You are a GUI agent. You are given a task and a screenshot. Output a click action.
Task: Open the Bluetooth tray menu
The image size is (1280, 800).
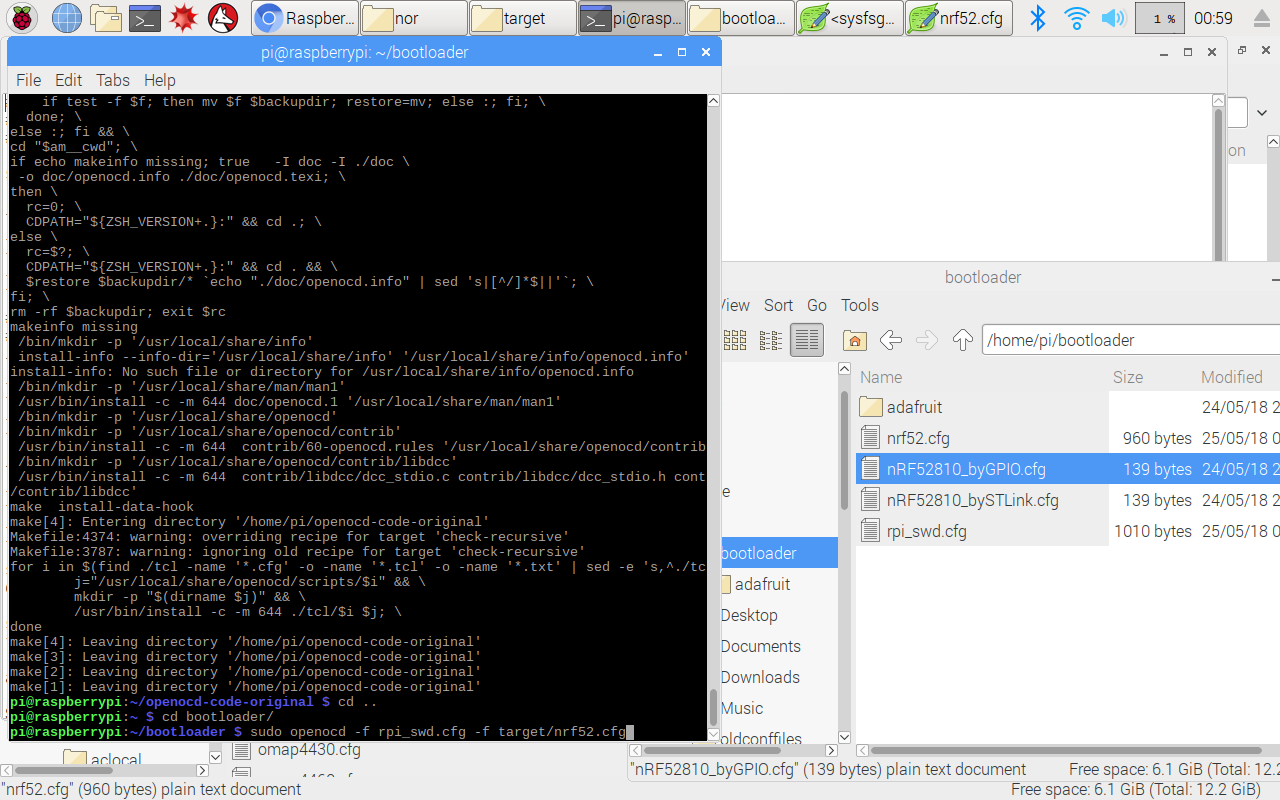[x=1038, y=18]
